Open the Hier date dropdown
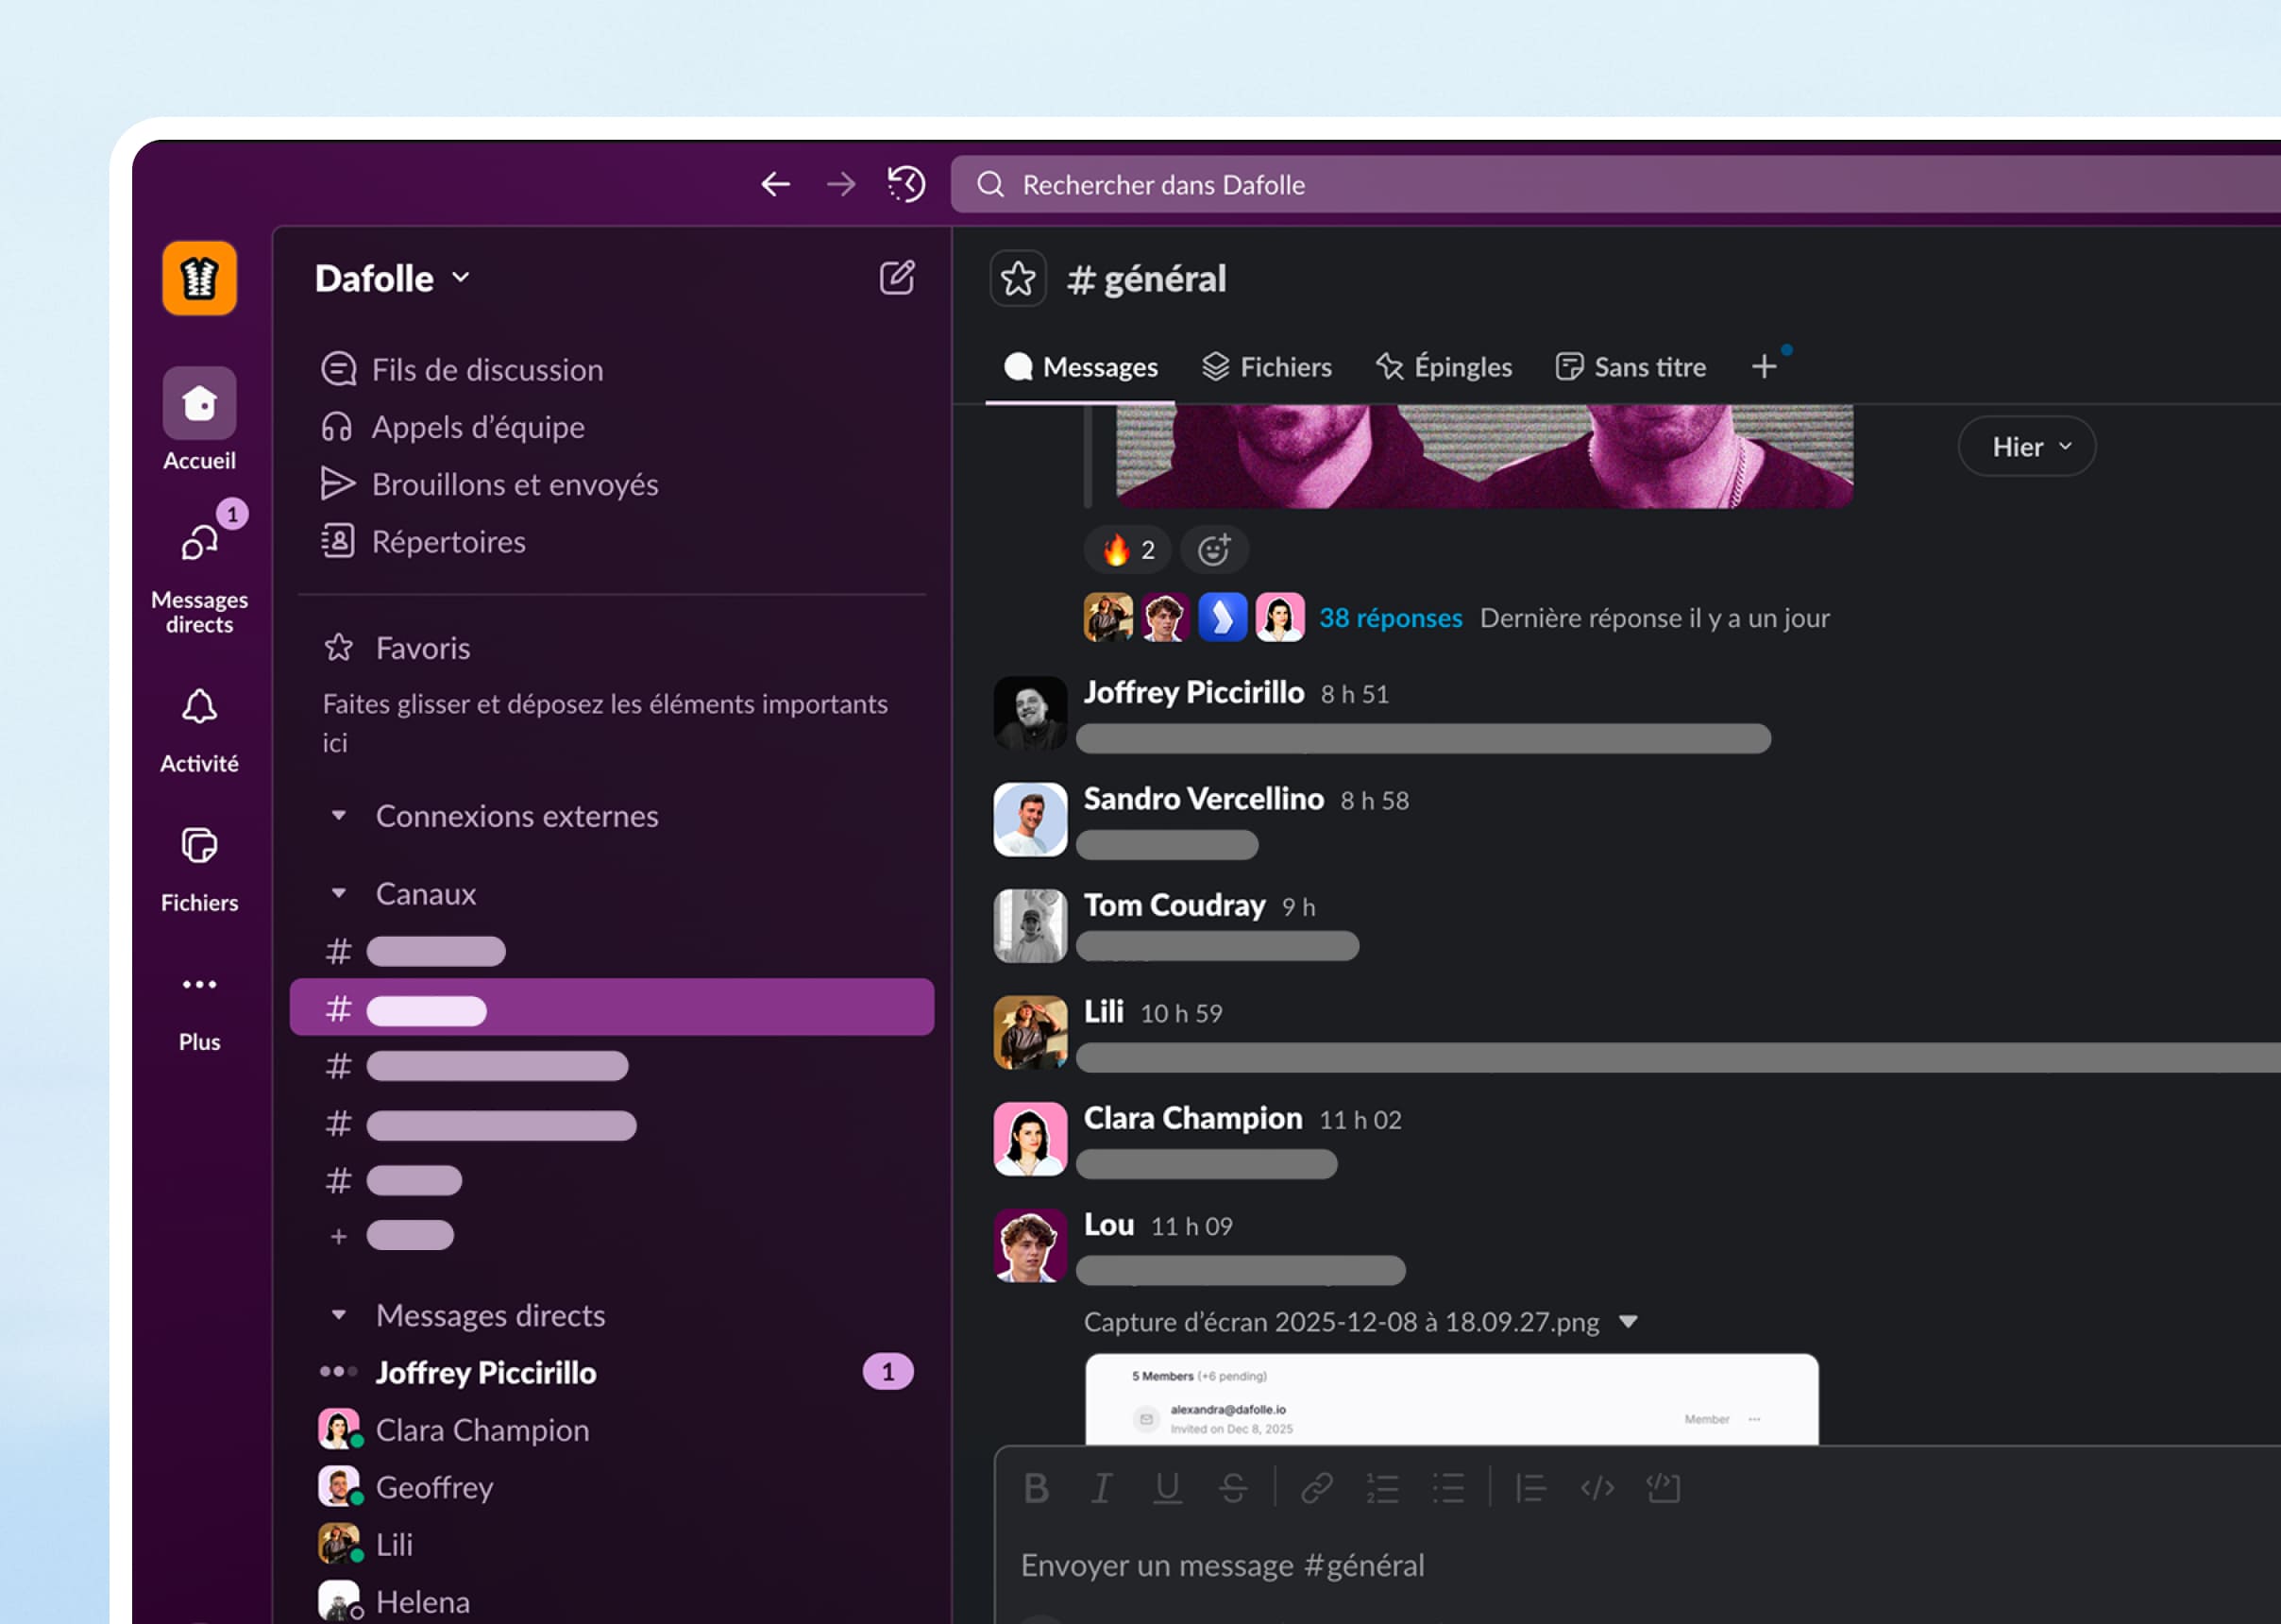2281x1624 pixels. (2026, 447)
